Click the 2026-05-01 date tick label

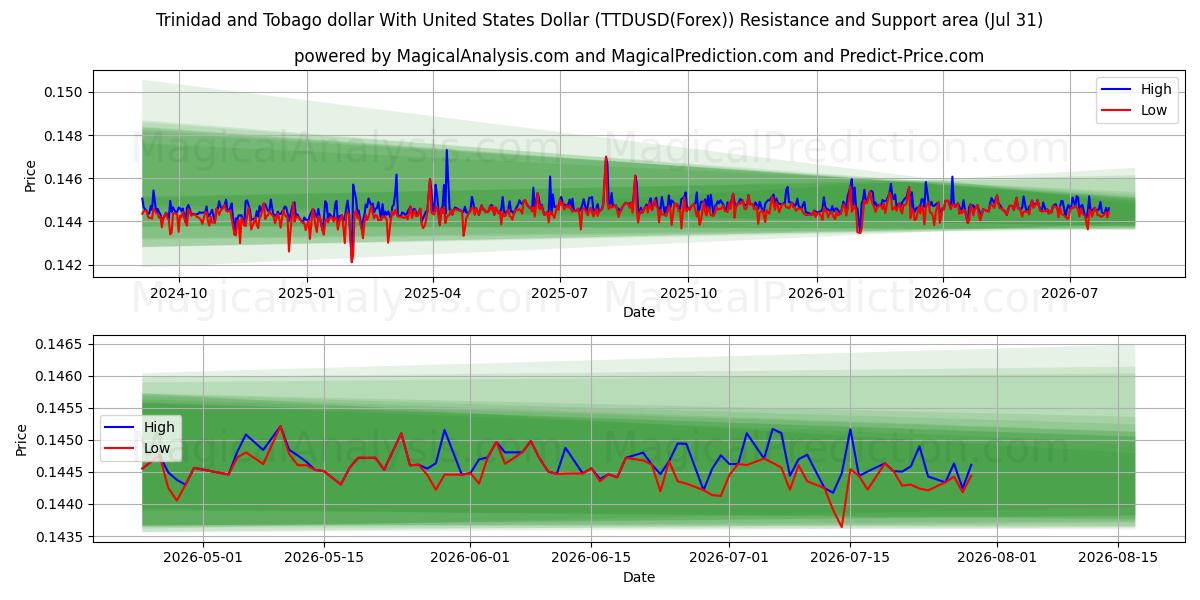click(203, 558)
